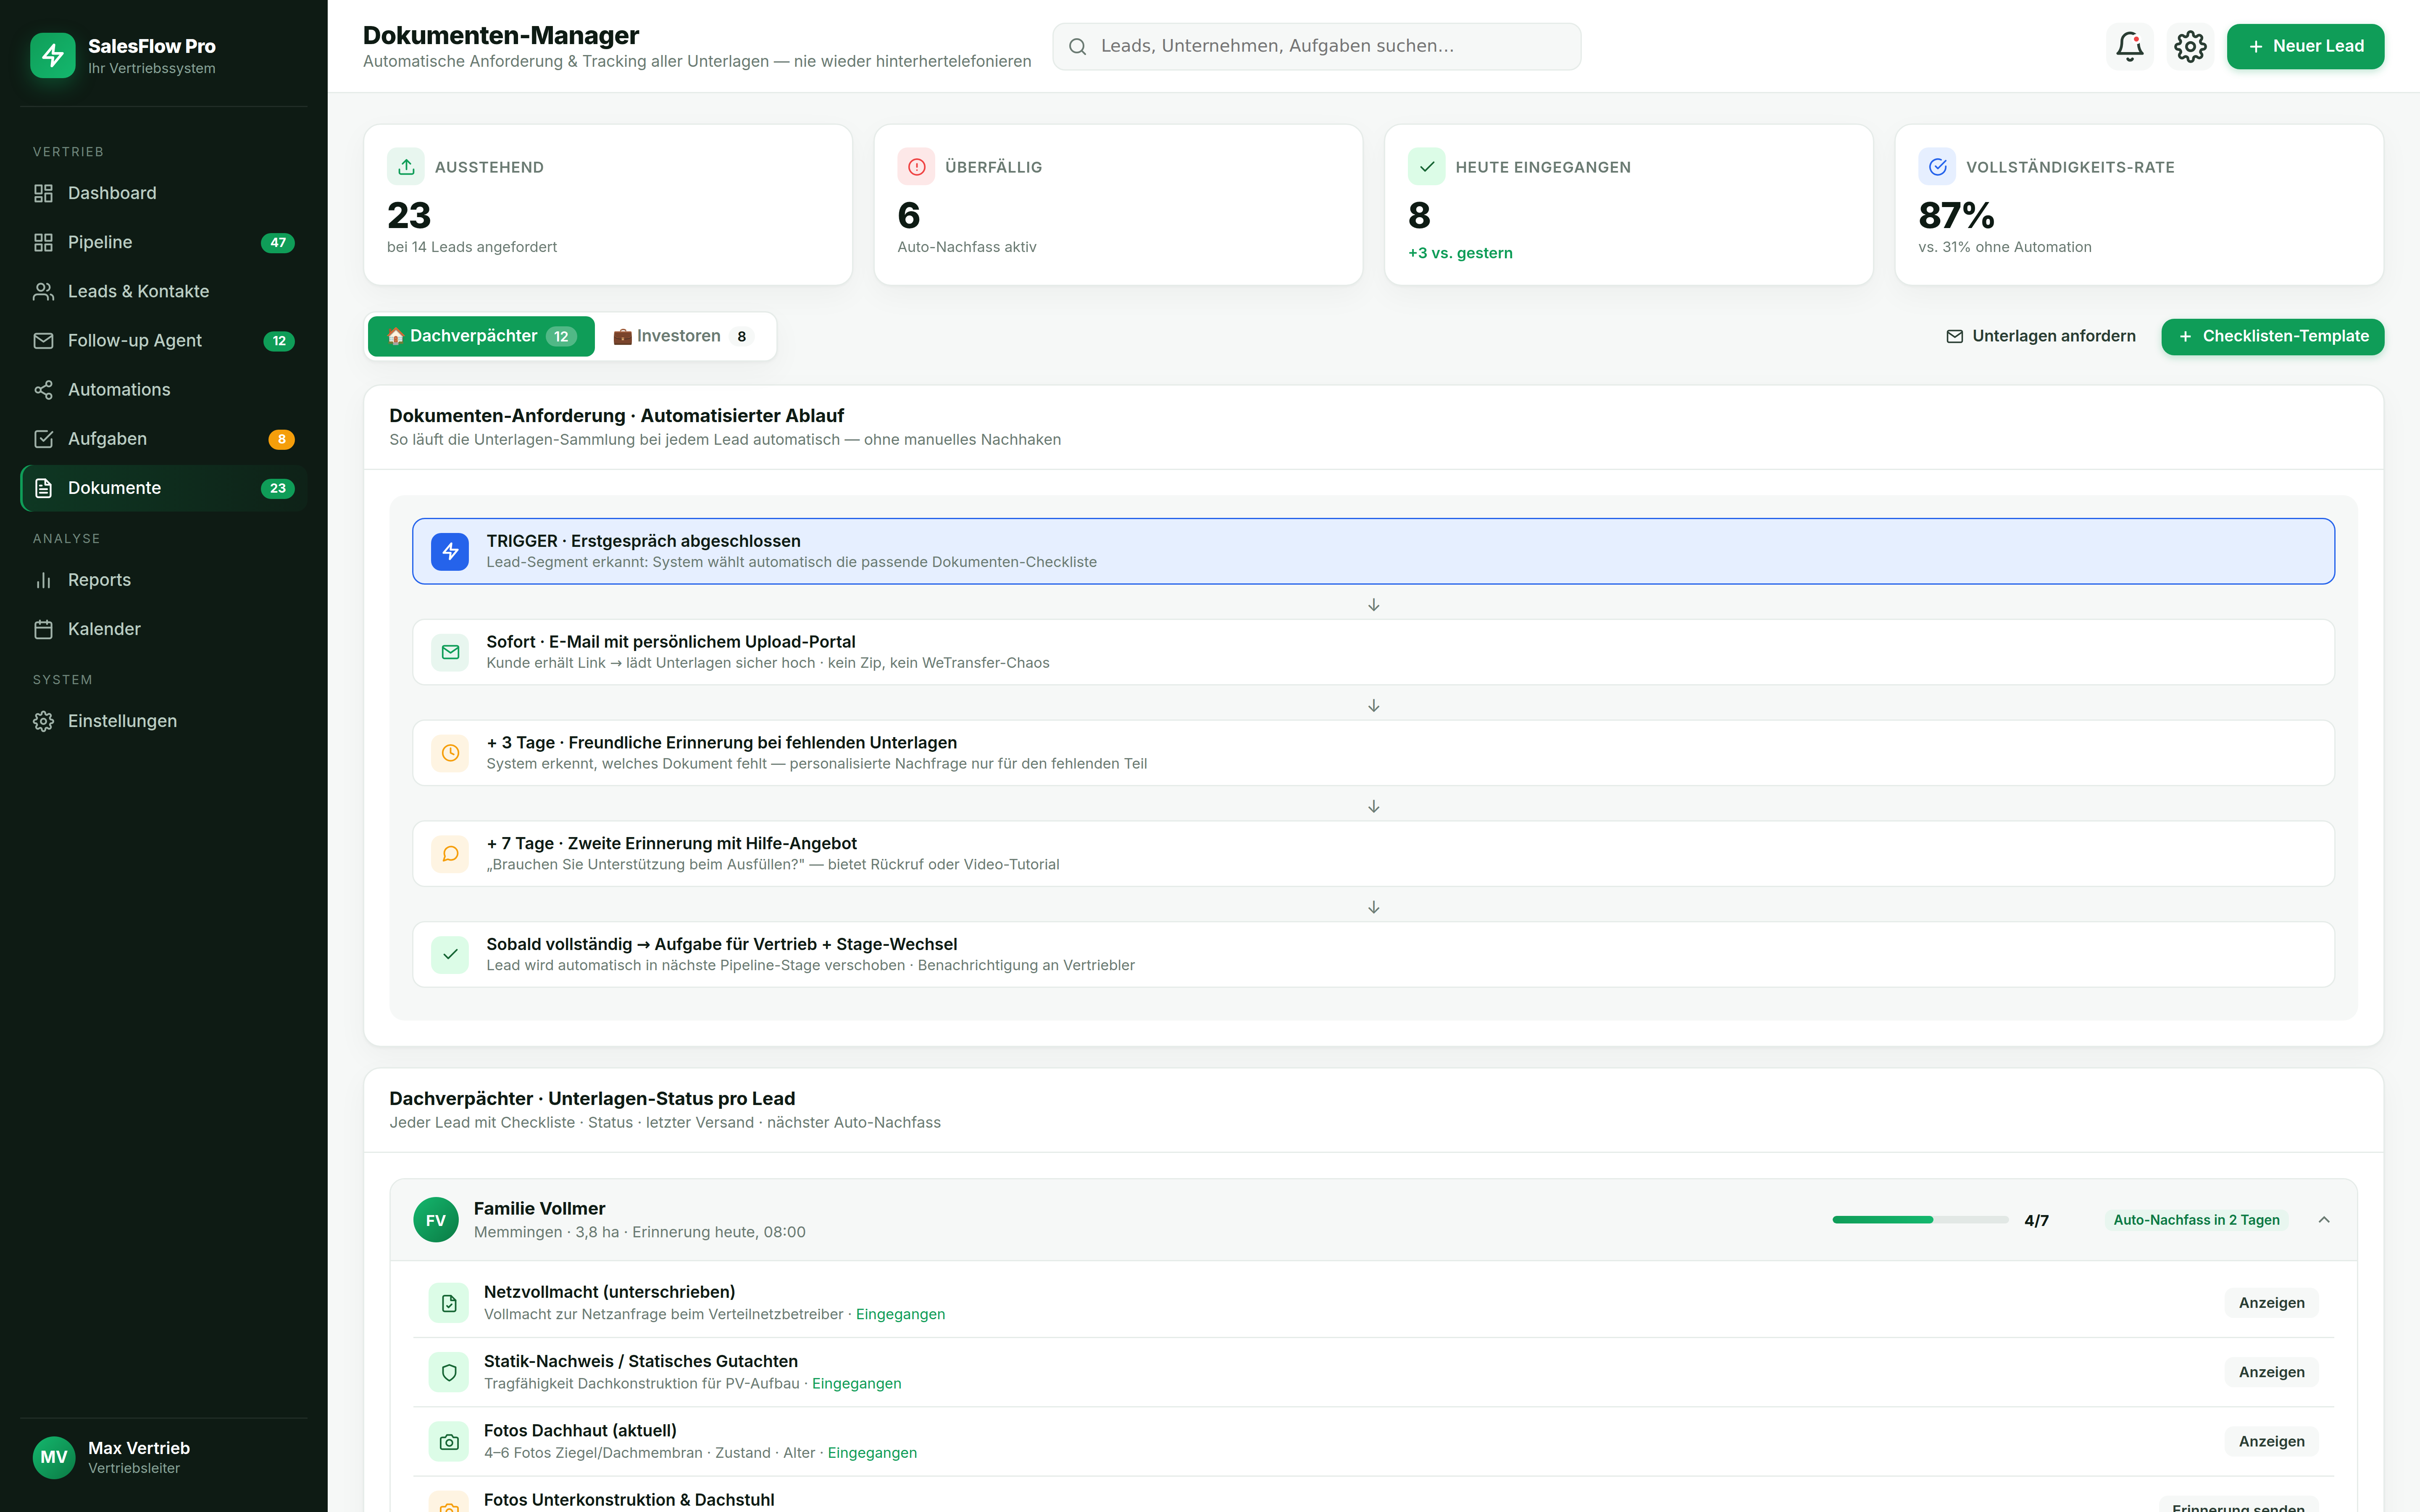Open settings via header gear icon

(x=2190, y=46)
